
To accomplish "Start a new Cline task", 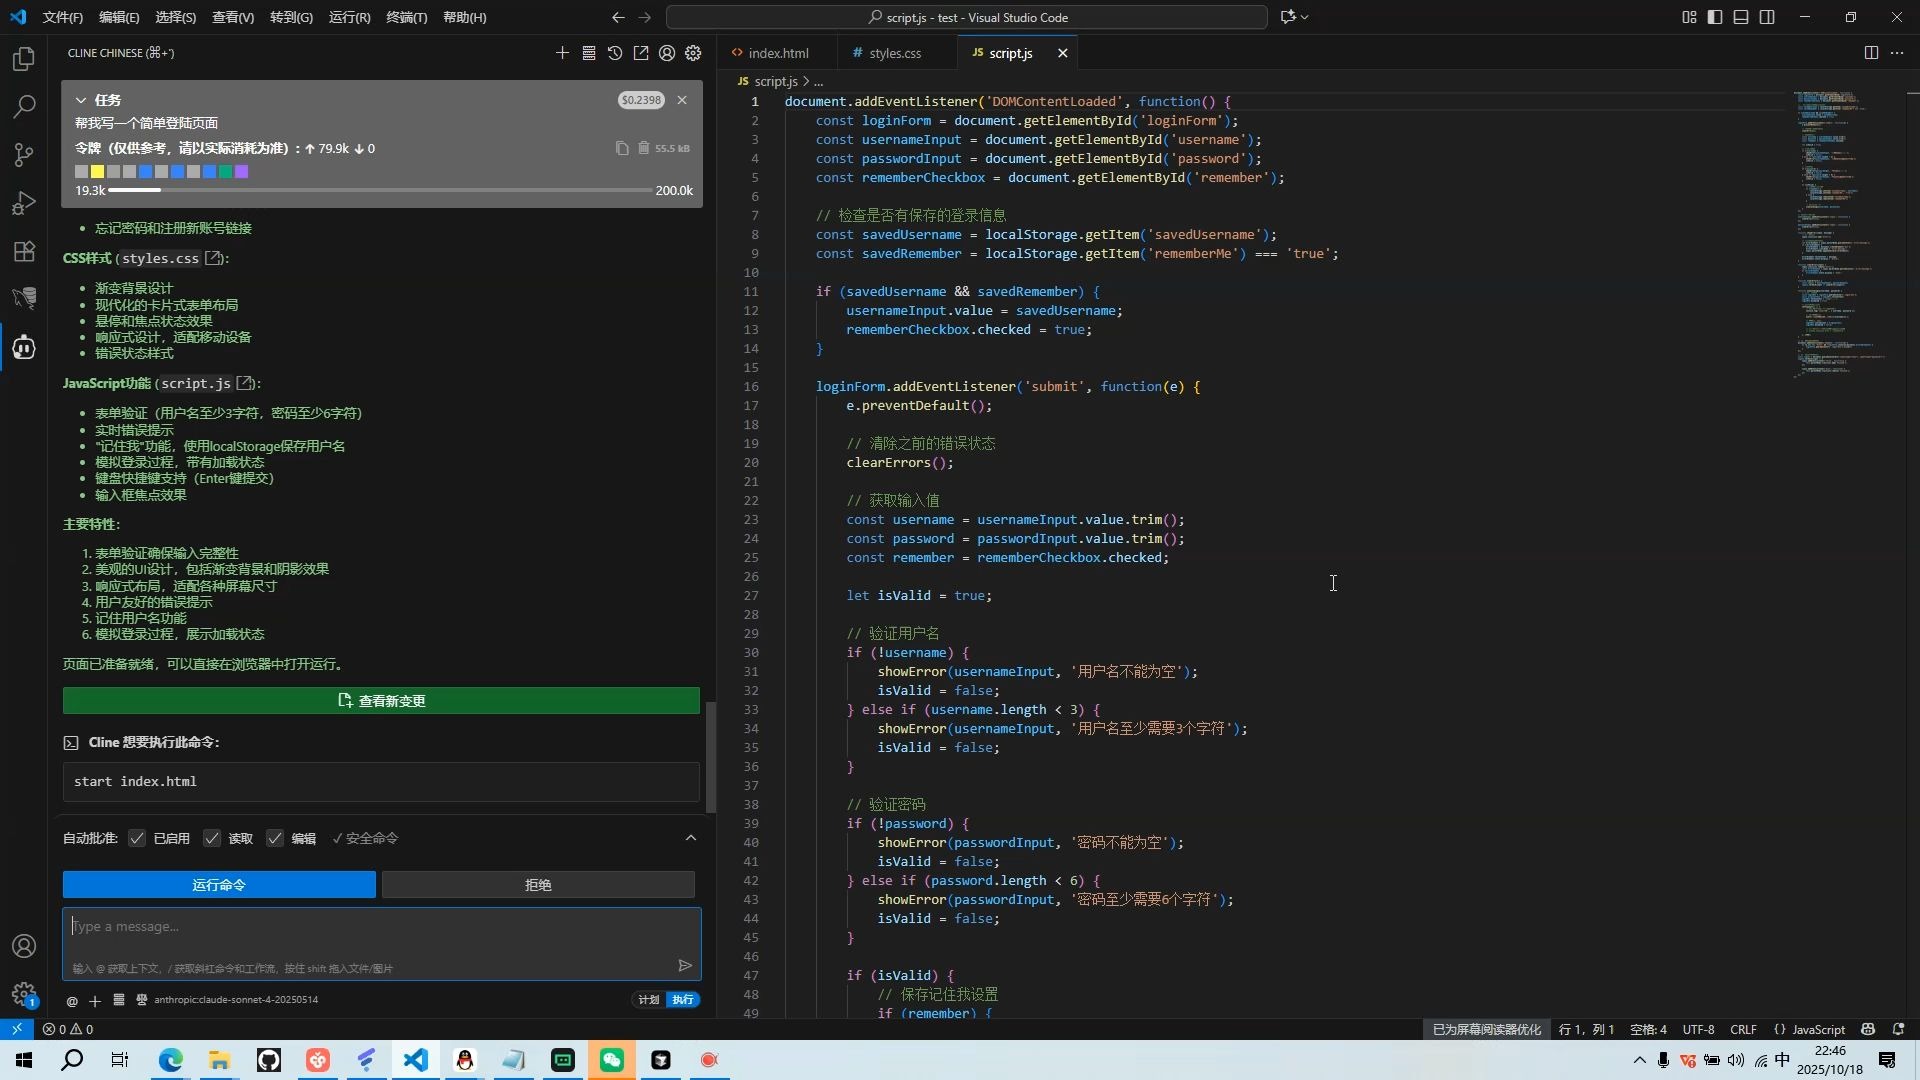I will [562, 53].
